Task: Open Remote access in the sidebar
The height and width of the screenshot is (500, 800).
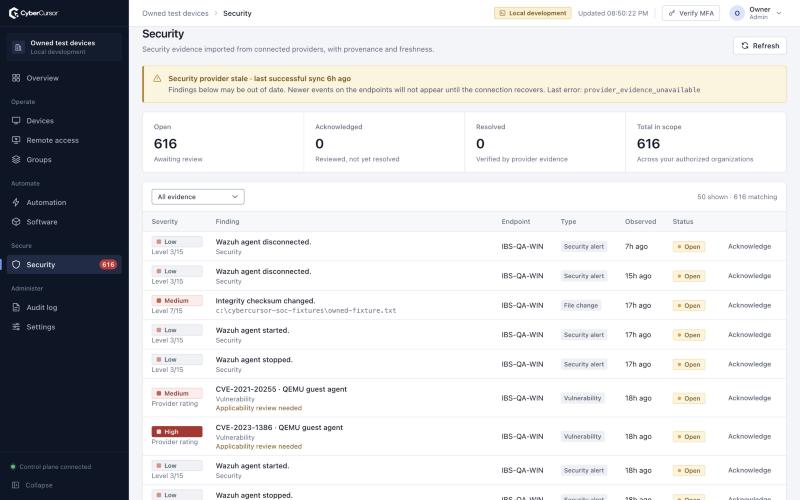Action: coord(64,140)
